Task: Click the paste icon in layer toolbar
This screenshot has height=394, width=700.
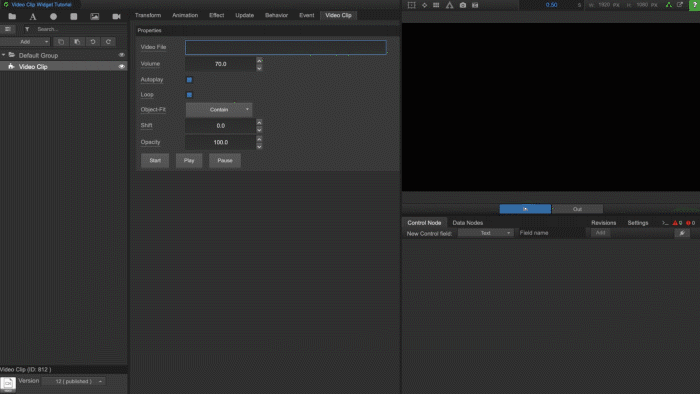Action: point(77,42)
